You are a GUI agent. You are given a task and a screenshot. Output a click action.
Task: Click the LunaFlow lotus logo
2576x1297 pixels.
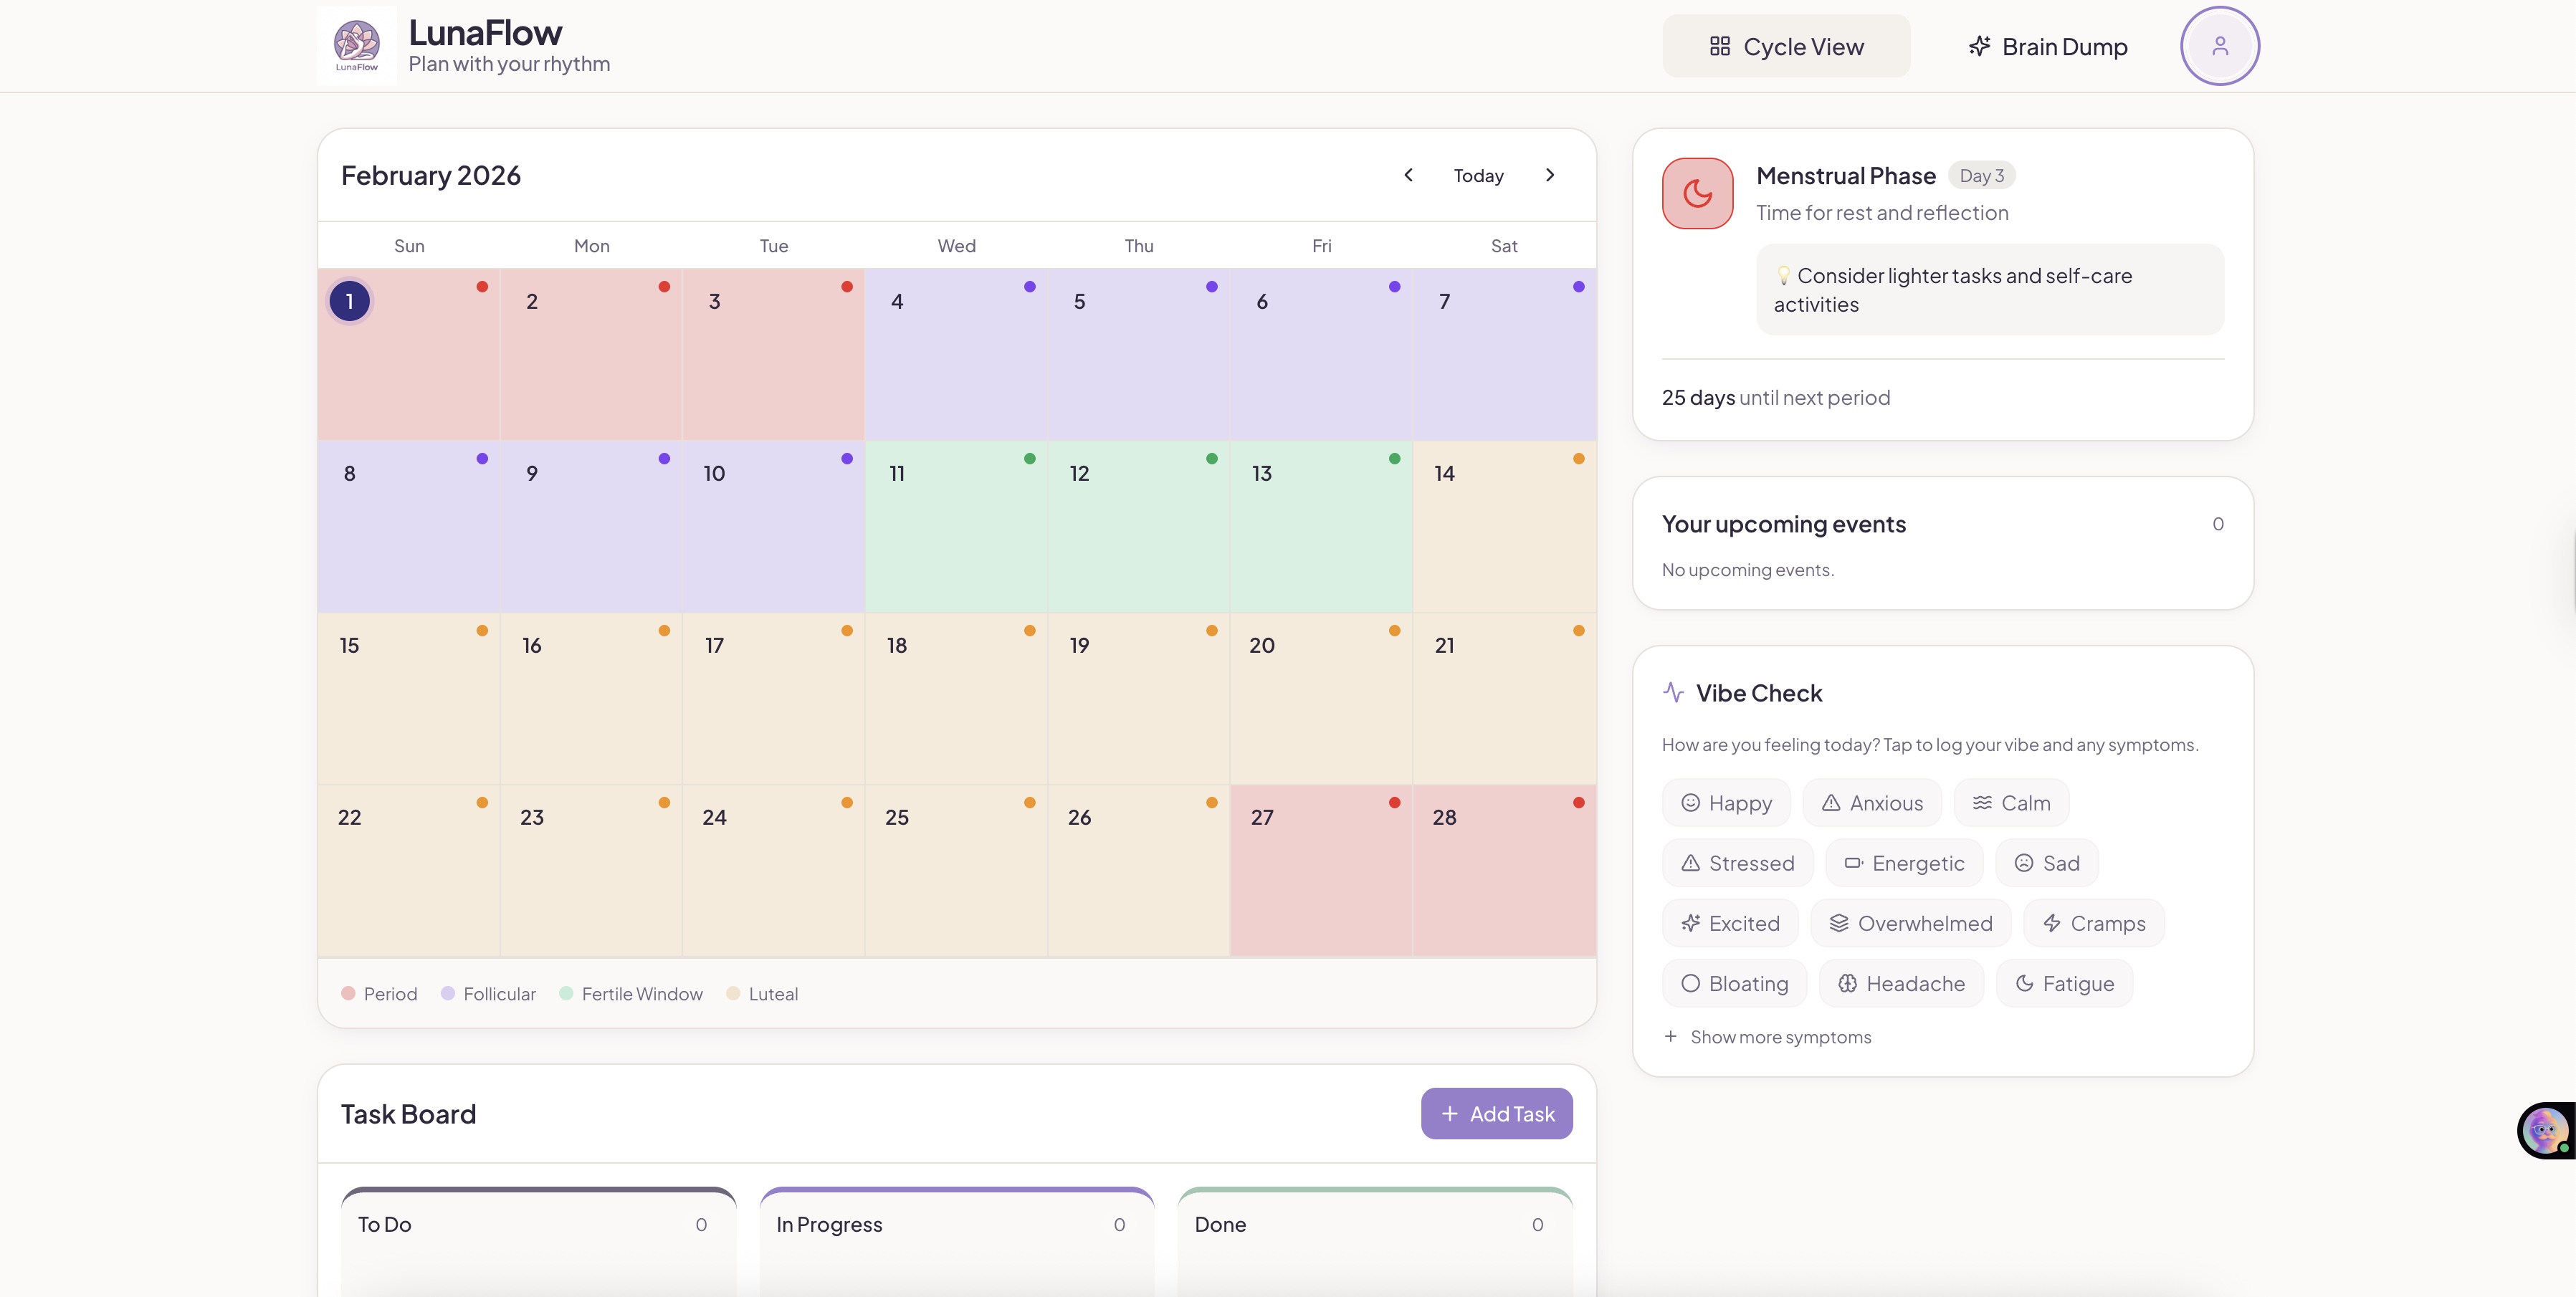point(357,45)
